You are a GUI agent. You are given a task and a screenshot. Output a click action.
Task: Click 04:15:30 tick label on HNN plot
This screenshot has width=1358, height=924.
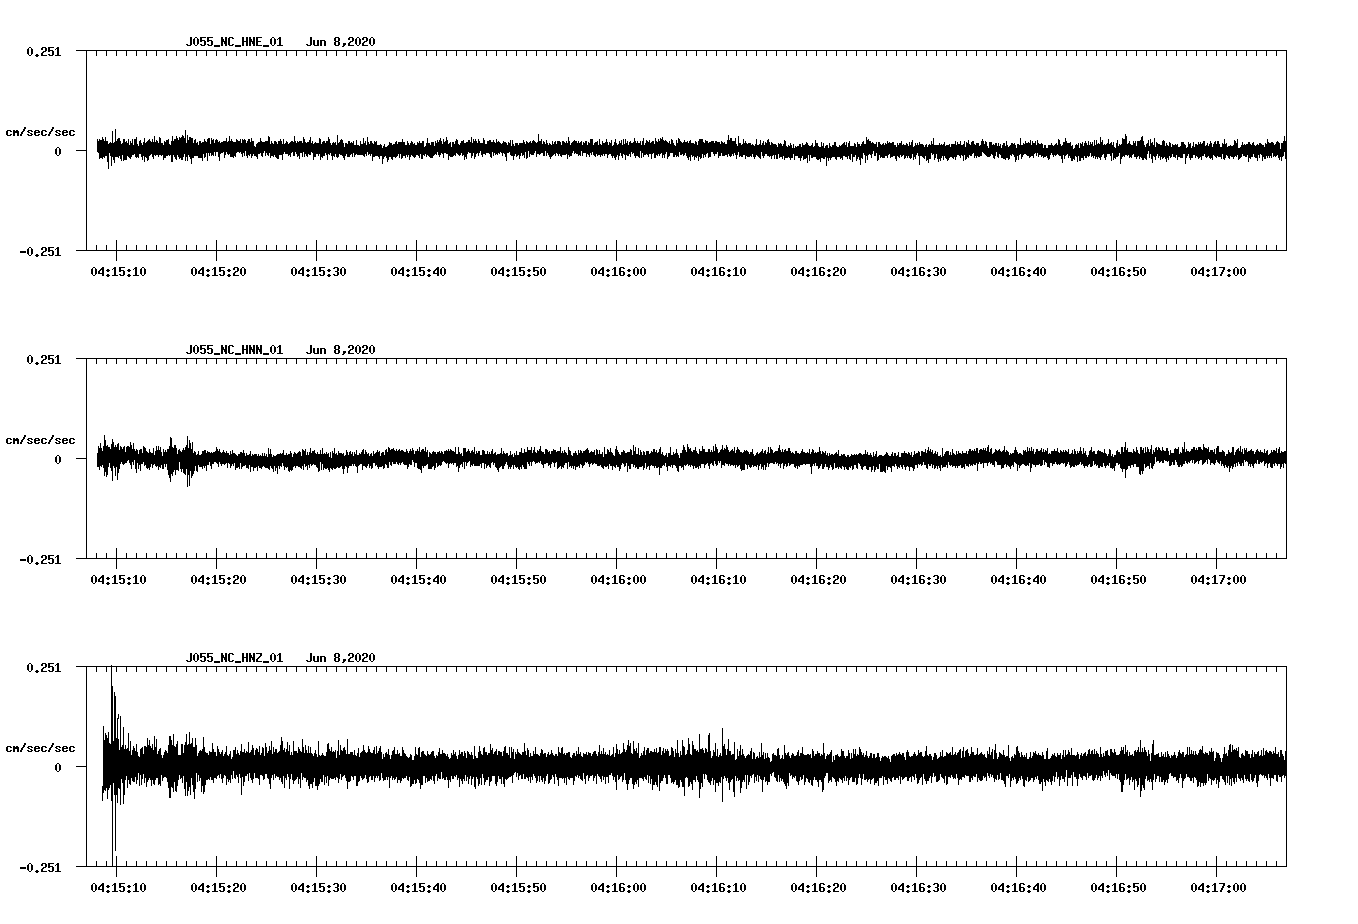tap(318, 580)
